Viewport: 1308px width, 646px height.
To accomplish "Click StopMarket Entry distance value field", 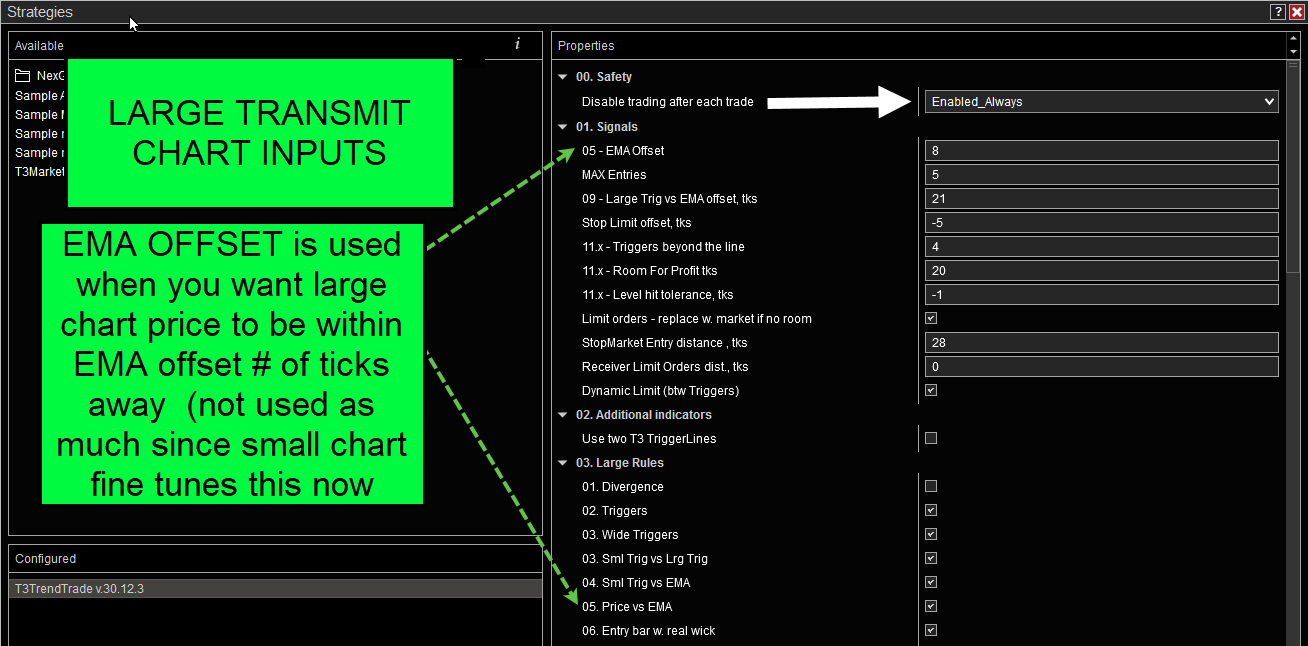I will point(1101,343).
